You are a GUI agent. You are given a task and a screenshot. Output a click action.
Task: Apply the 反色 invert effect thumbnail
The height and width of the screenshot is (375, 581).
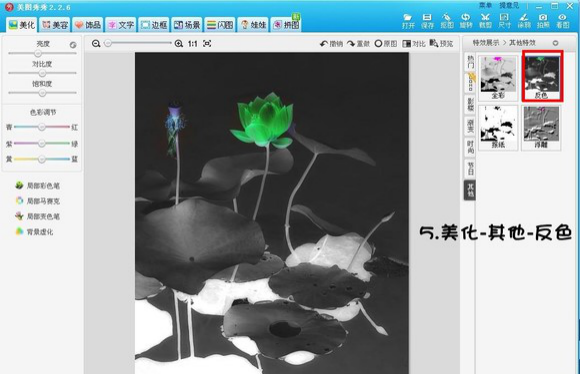point(542,76)
